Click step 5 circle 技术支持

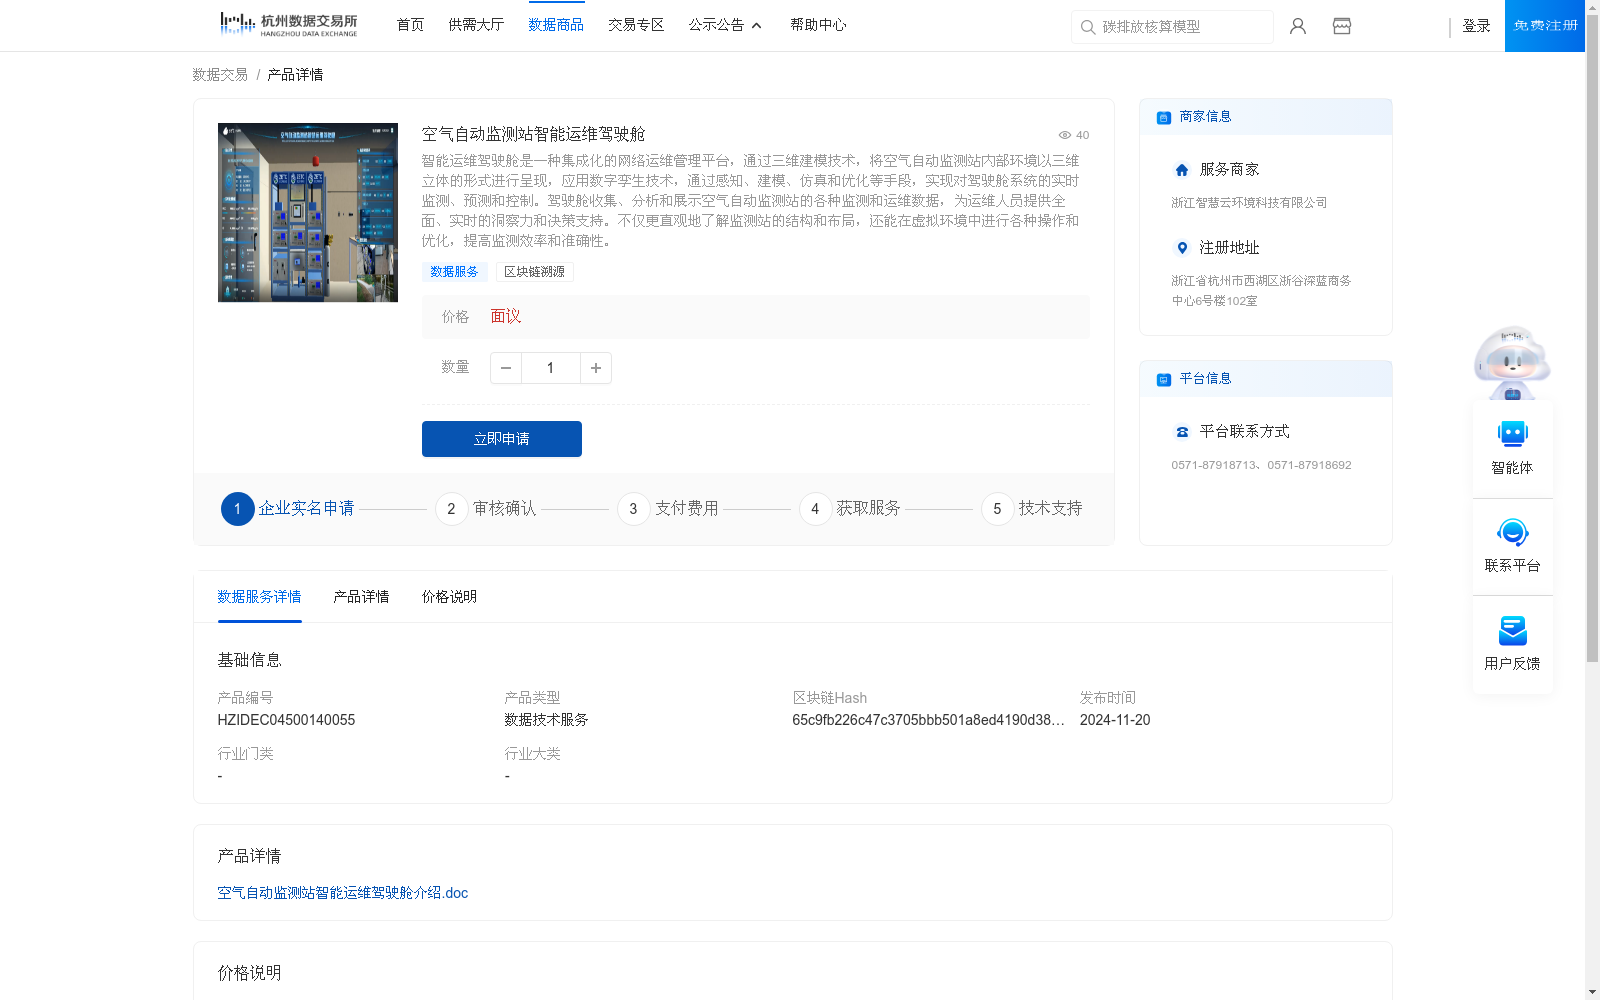pos(997,509)
